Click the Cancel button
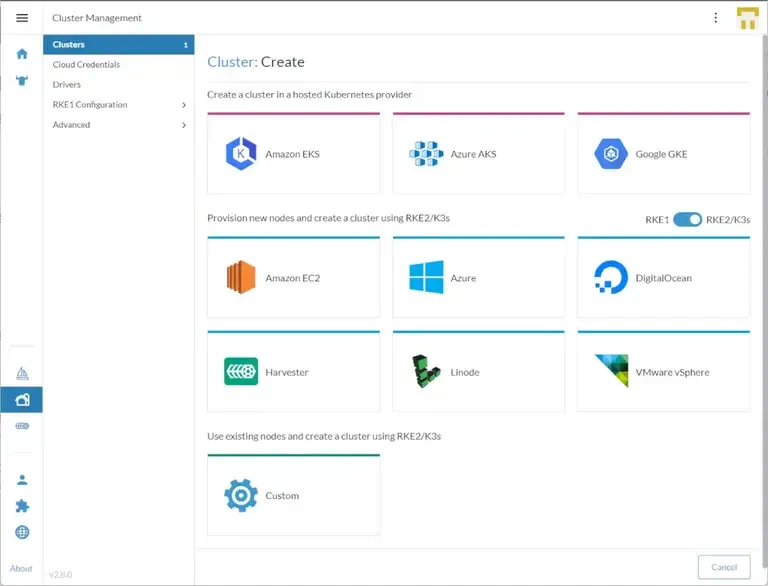The image size is (768, 586). pyautogui.click(x=723, y=567)
